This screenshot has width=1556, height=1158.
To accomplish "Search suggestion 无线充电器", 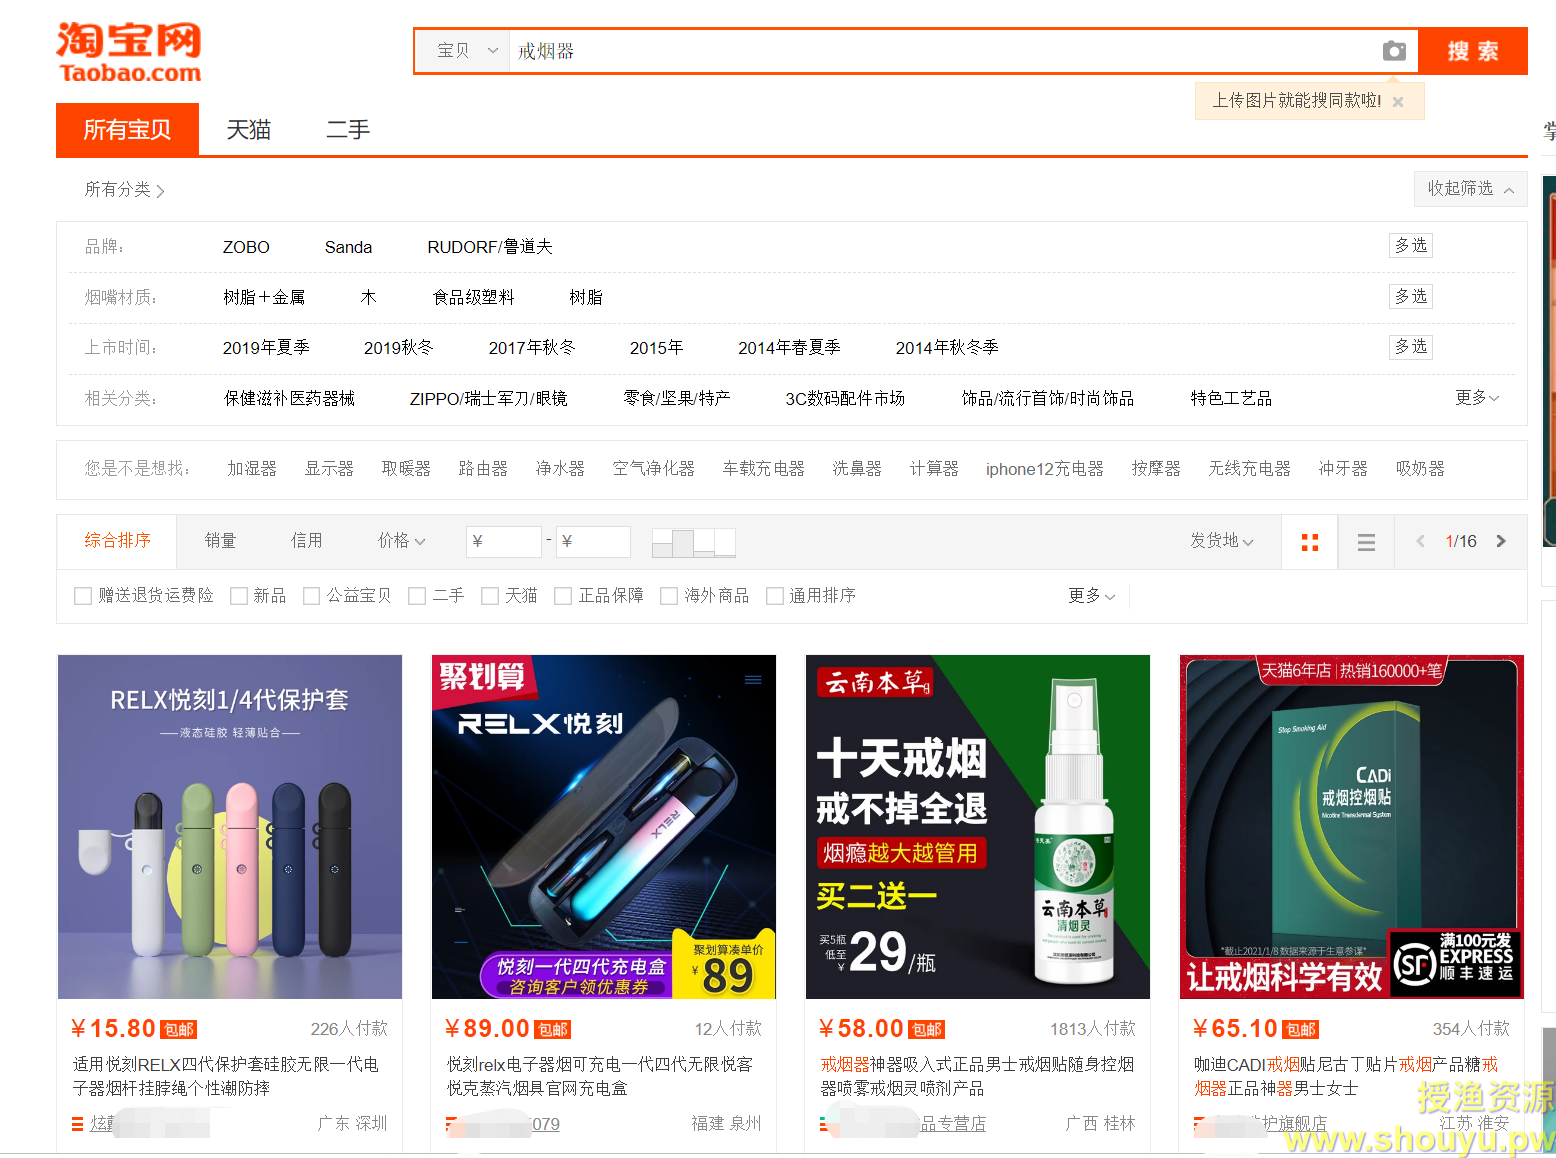I will [x=1249, y=469].
